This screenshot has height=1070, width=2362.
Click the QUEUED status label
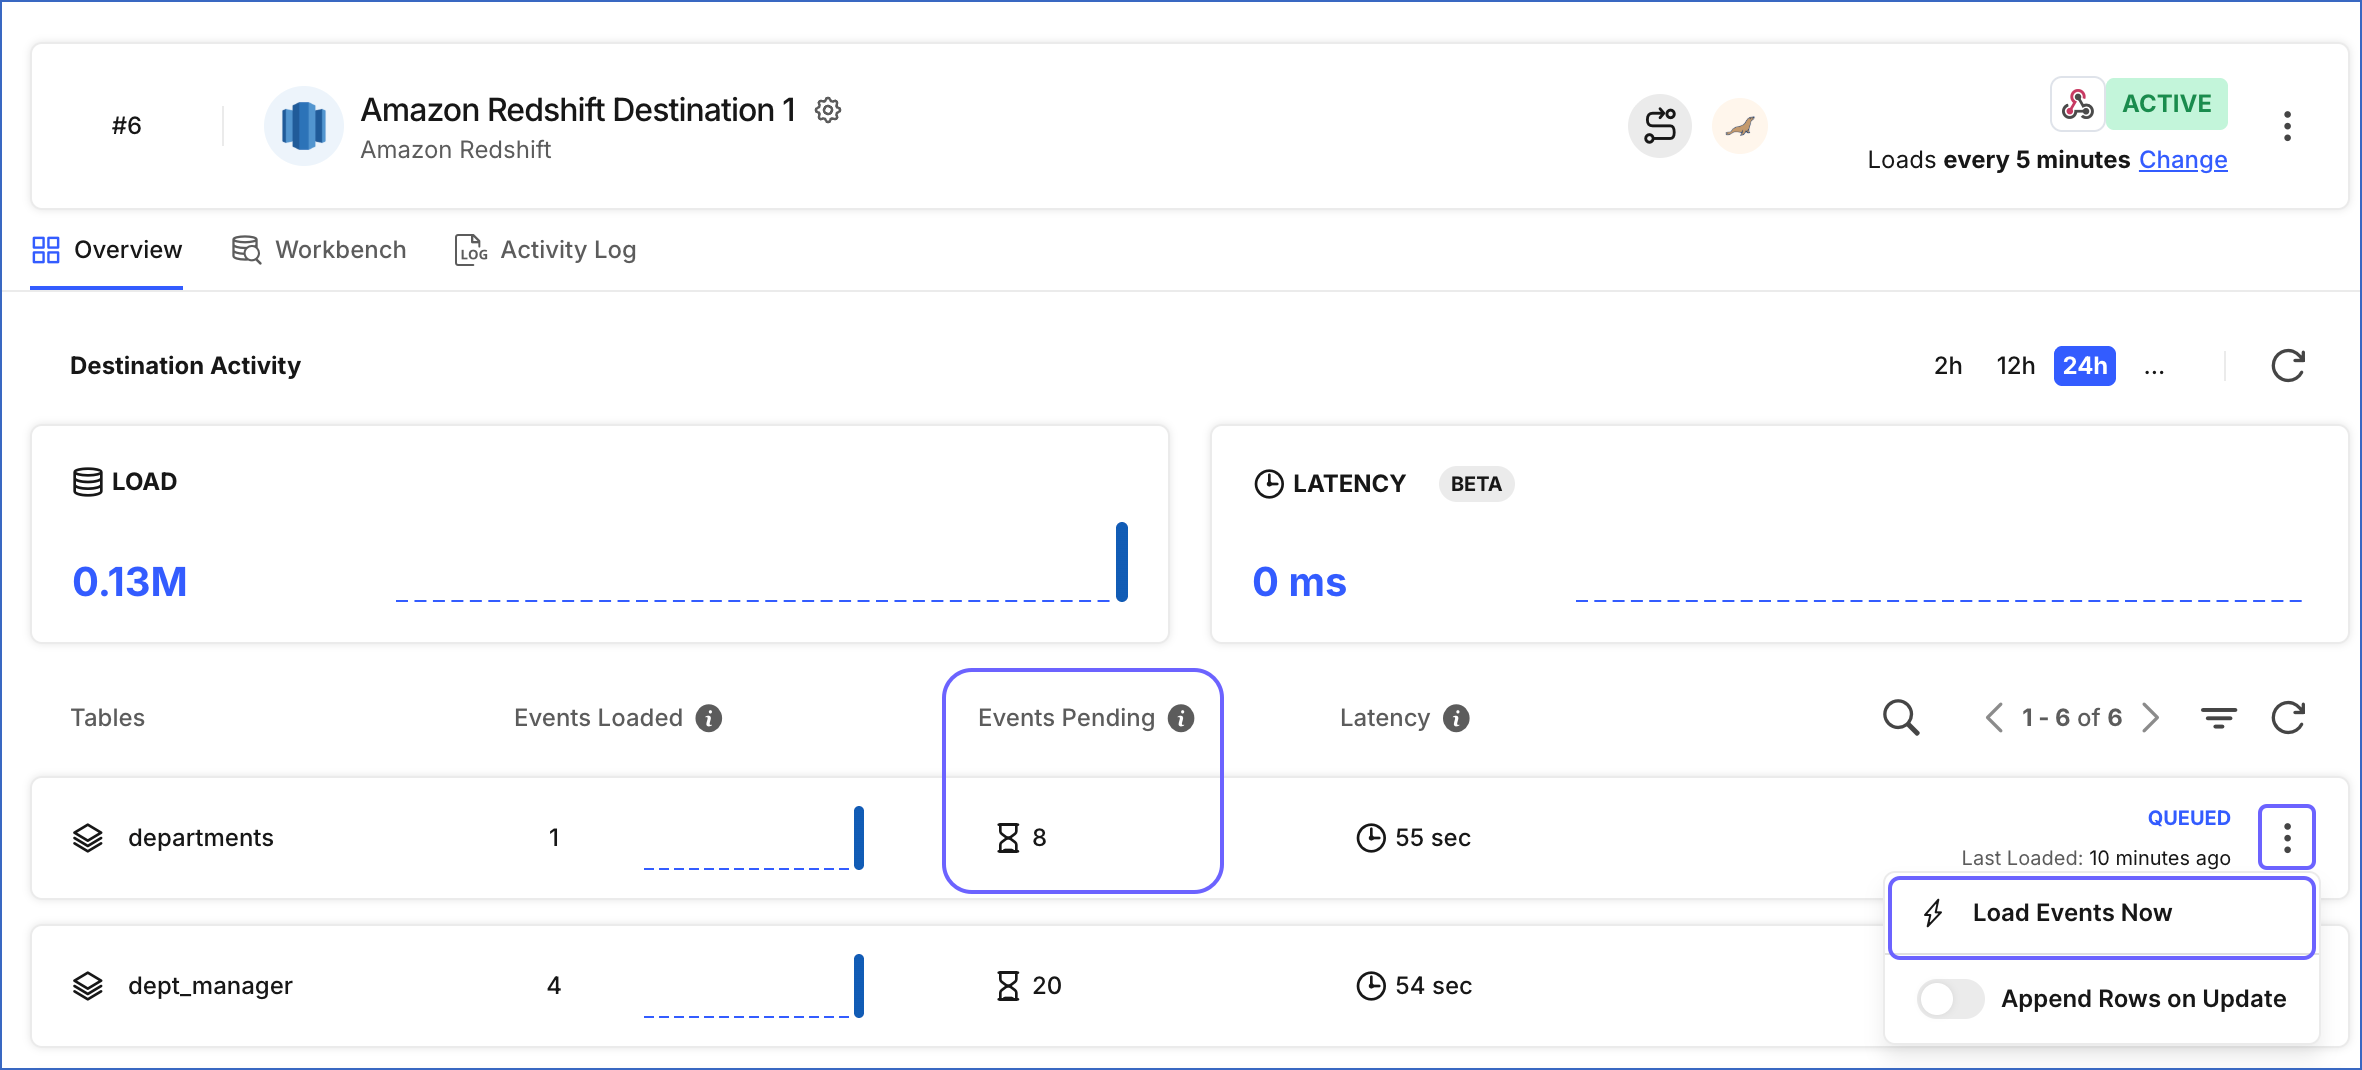(x=2189, y=818)
